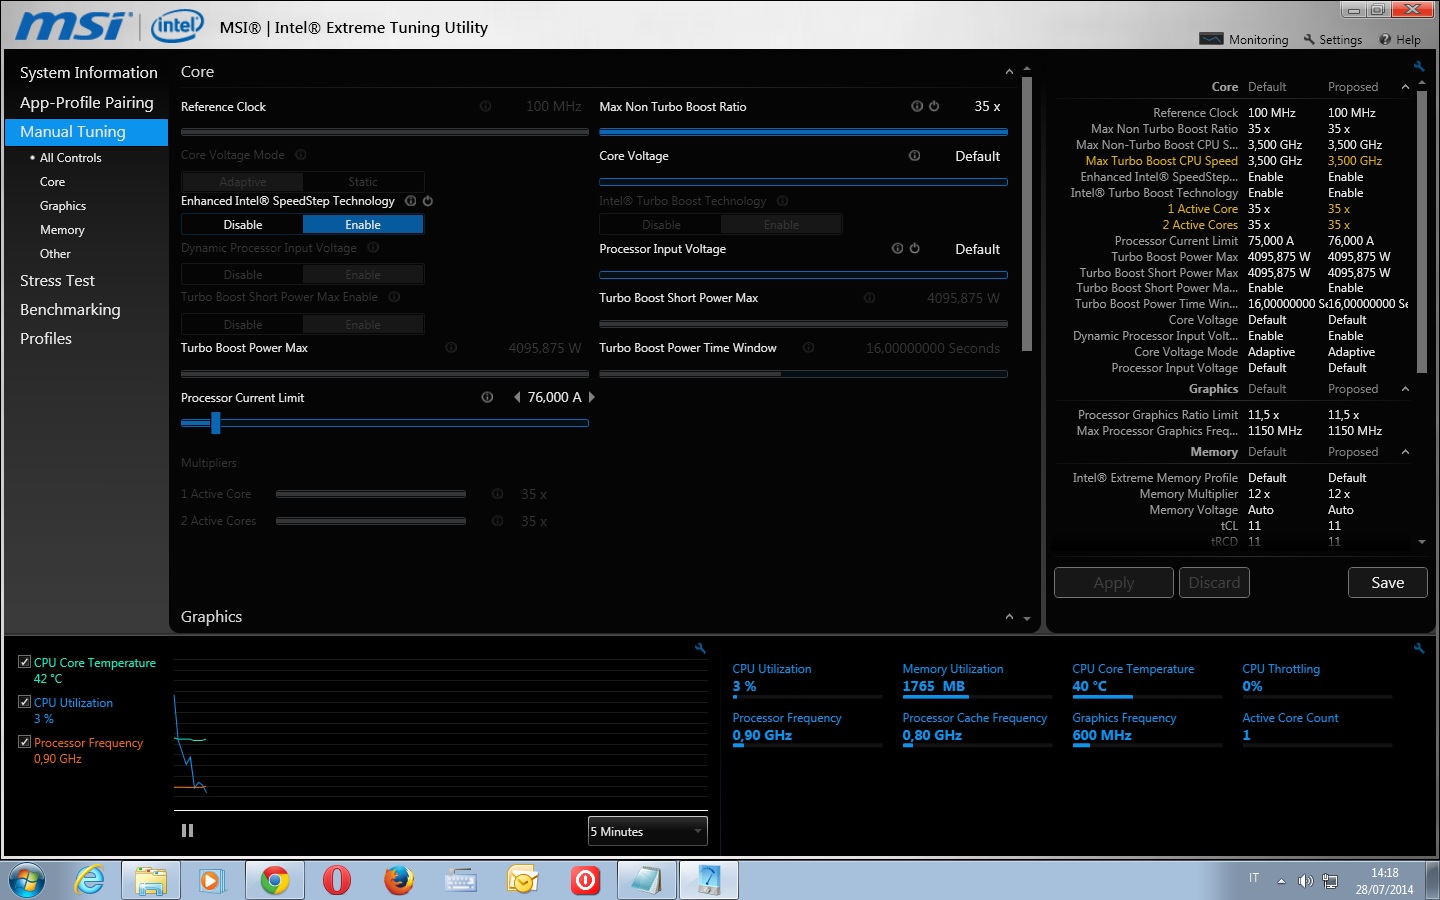Collapse the Core group in the proposed panel

point(1405,87)
